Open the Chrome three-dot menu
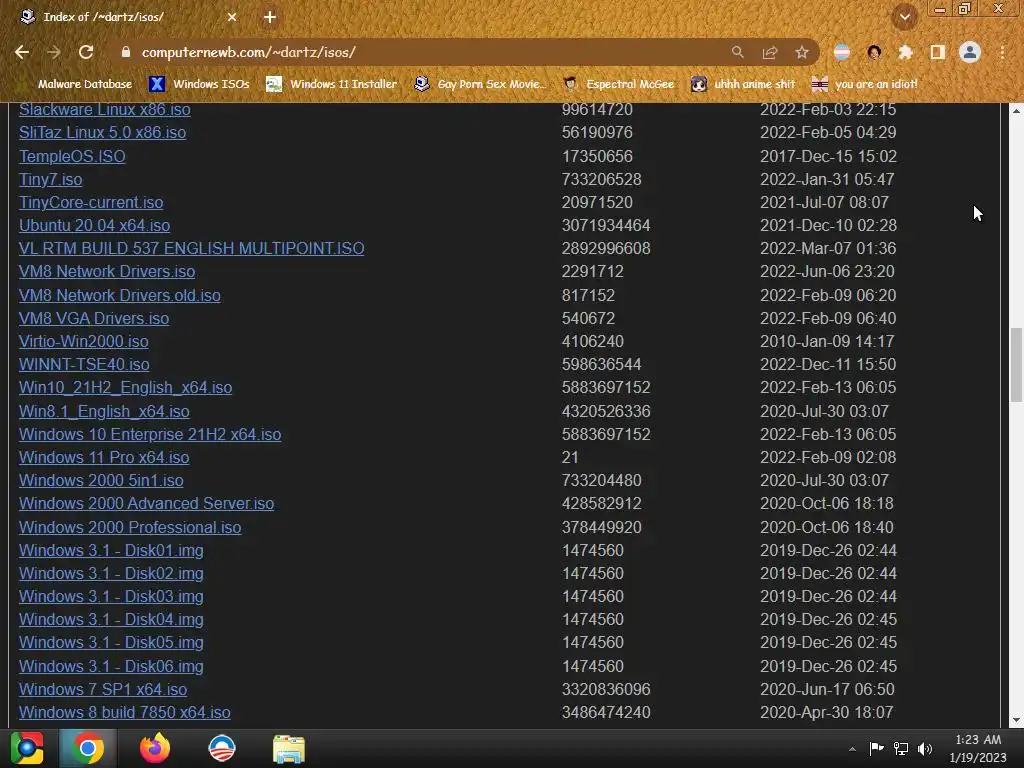This screenshot has width=1024, height=768. click(x=1002, y=52)
